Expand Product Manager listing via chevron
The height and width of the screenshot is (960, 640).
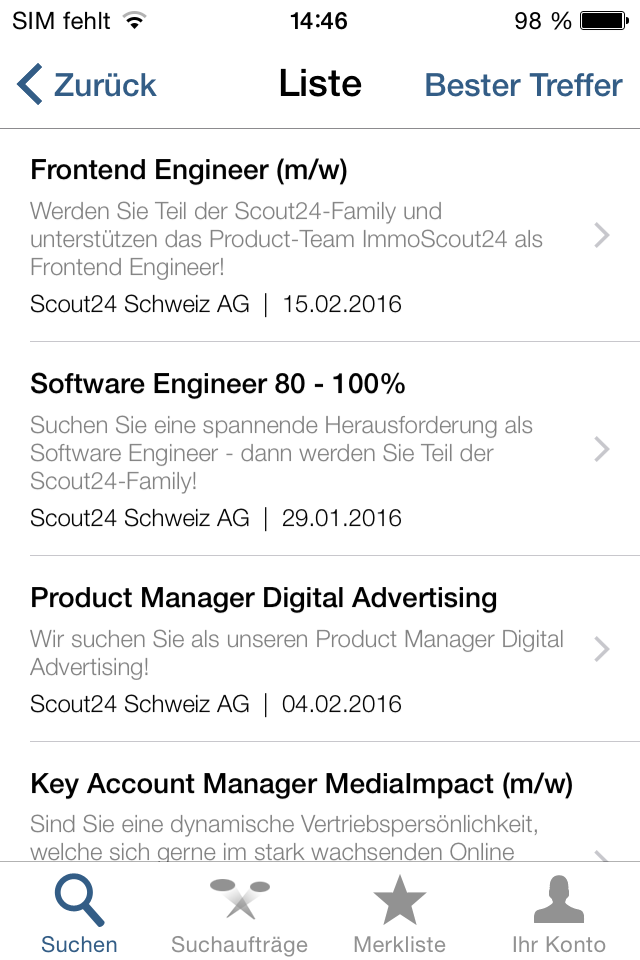601,649
